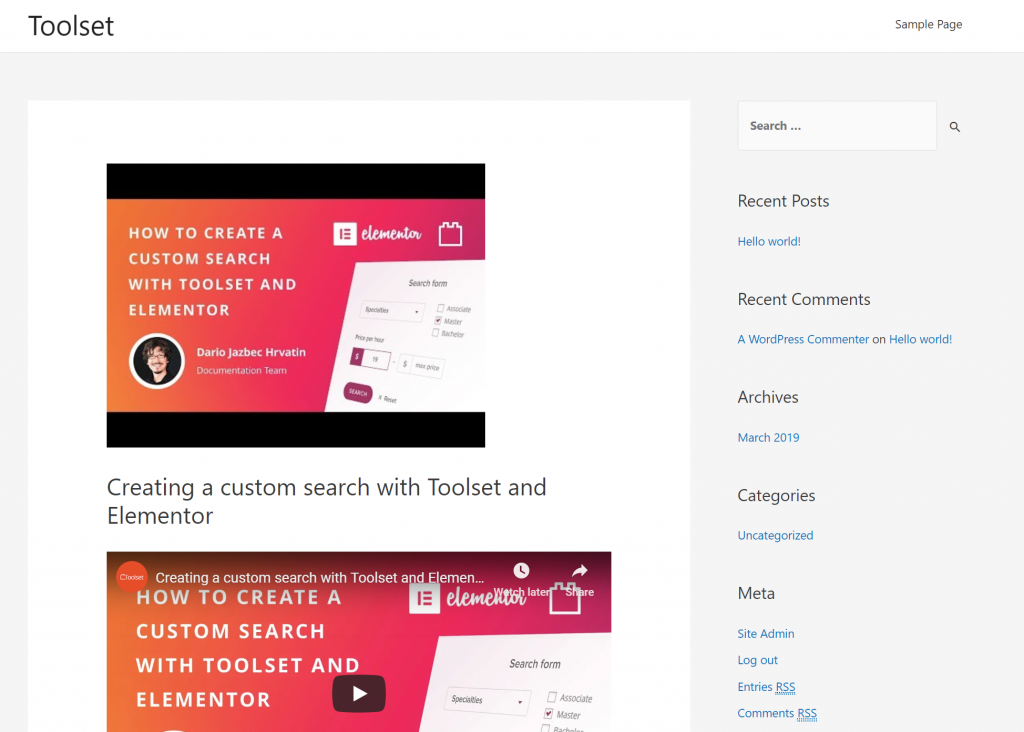The image size is (1024, 732).
Task: Click the Log out link
Action: (758, 660)
